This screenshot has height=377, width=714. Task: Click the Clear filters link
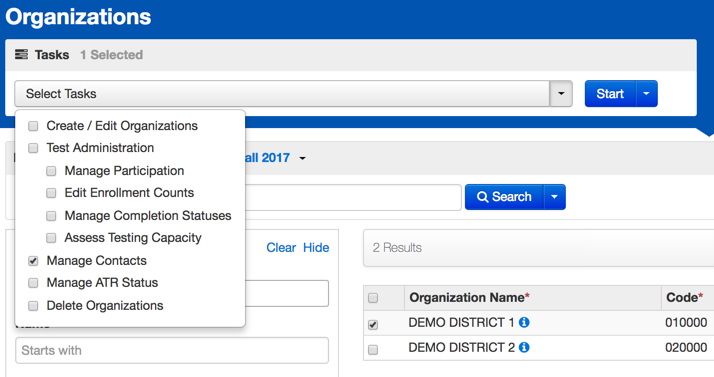pos(281,248)
